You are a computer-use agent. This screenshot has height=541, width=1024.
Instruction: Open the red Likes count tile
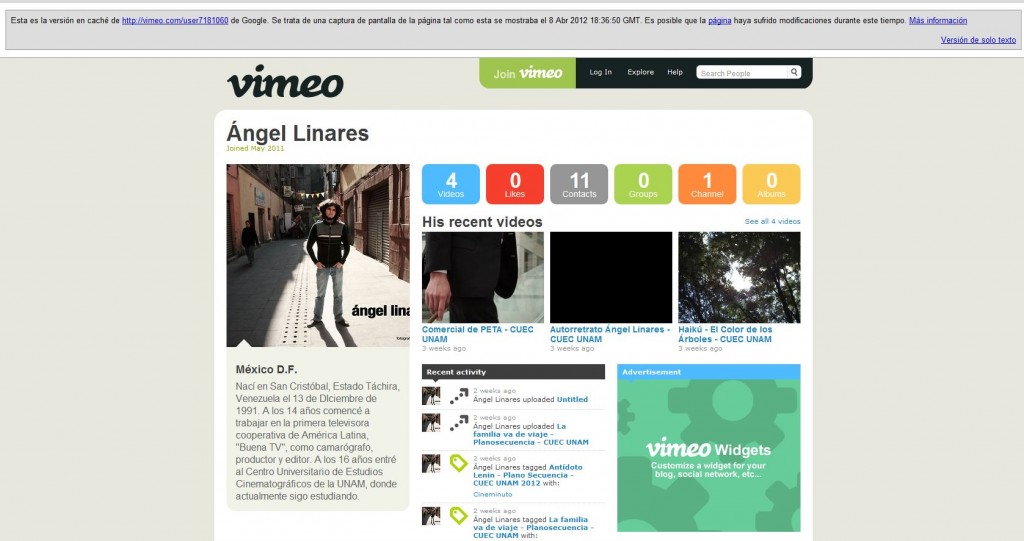pos(515,184)
